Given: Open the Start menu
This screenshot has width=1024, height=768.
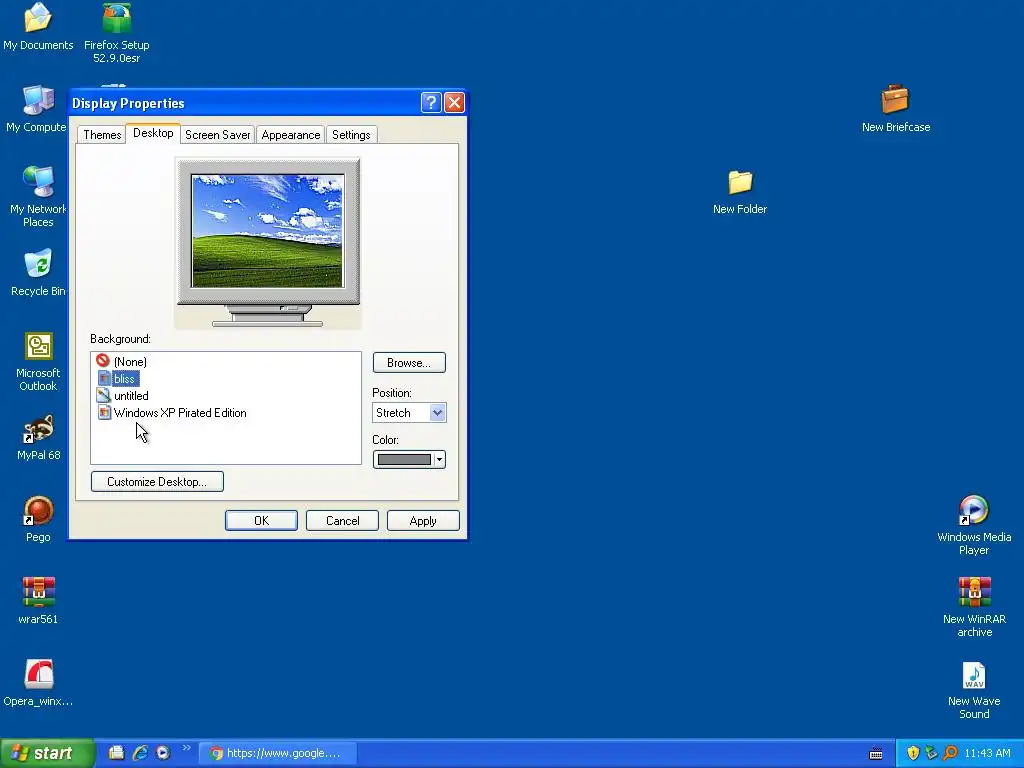Looking at the screenshot, I should tap(47, 753).
